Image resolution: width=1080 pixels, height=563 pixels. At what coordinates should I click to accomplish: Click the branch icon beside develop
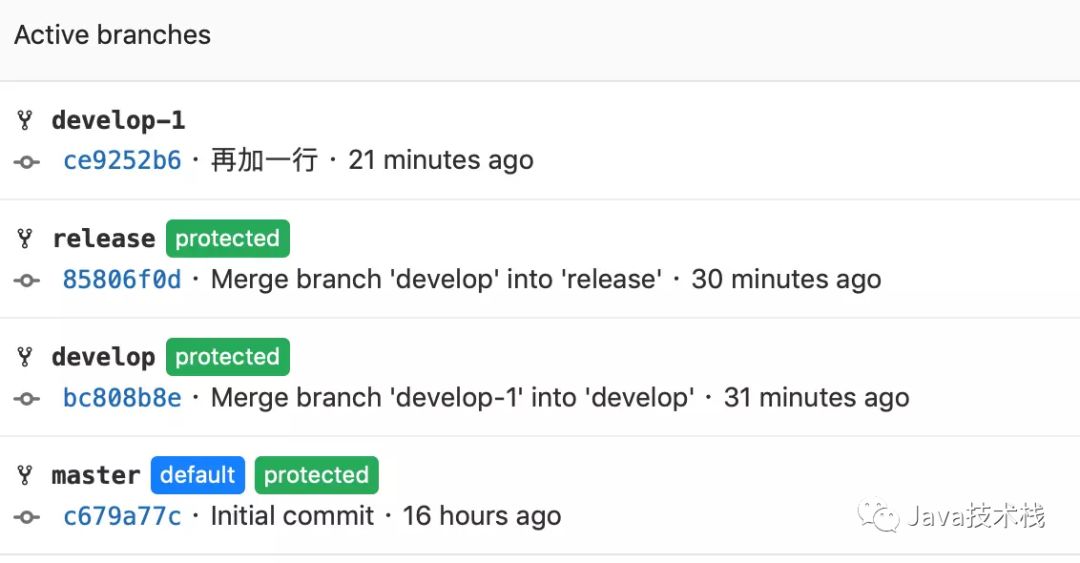[26, 357]
